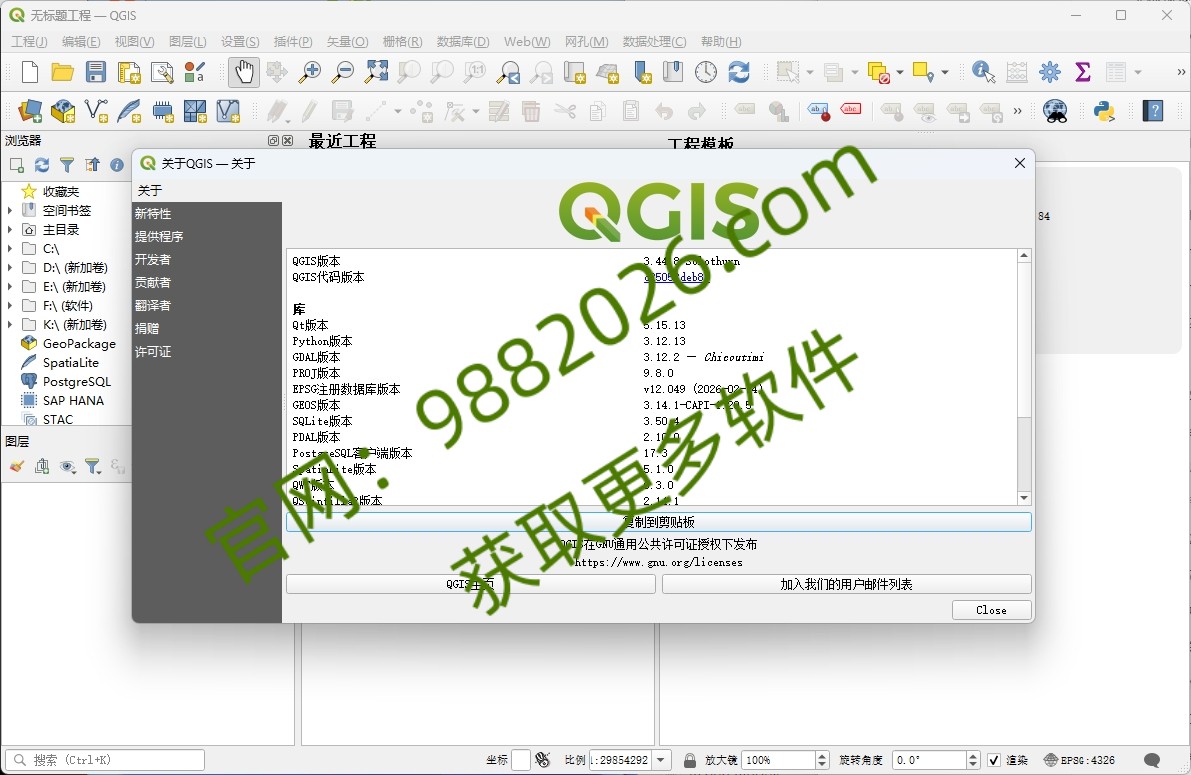Viewport: 1191px width, 775px height.
Task: Expand the F:\ (软件) drive
Action: tap(10, 305)
